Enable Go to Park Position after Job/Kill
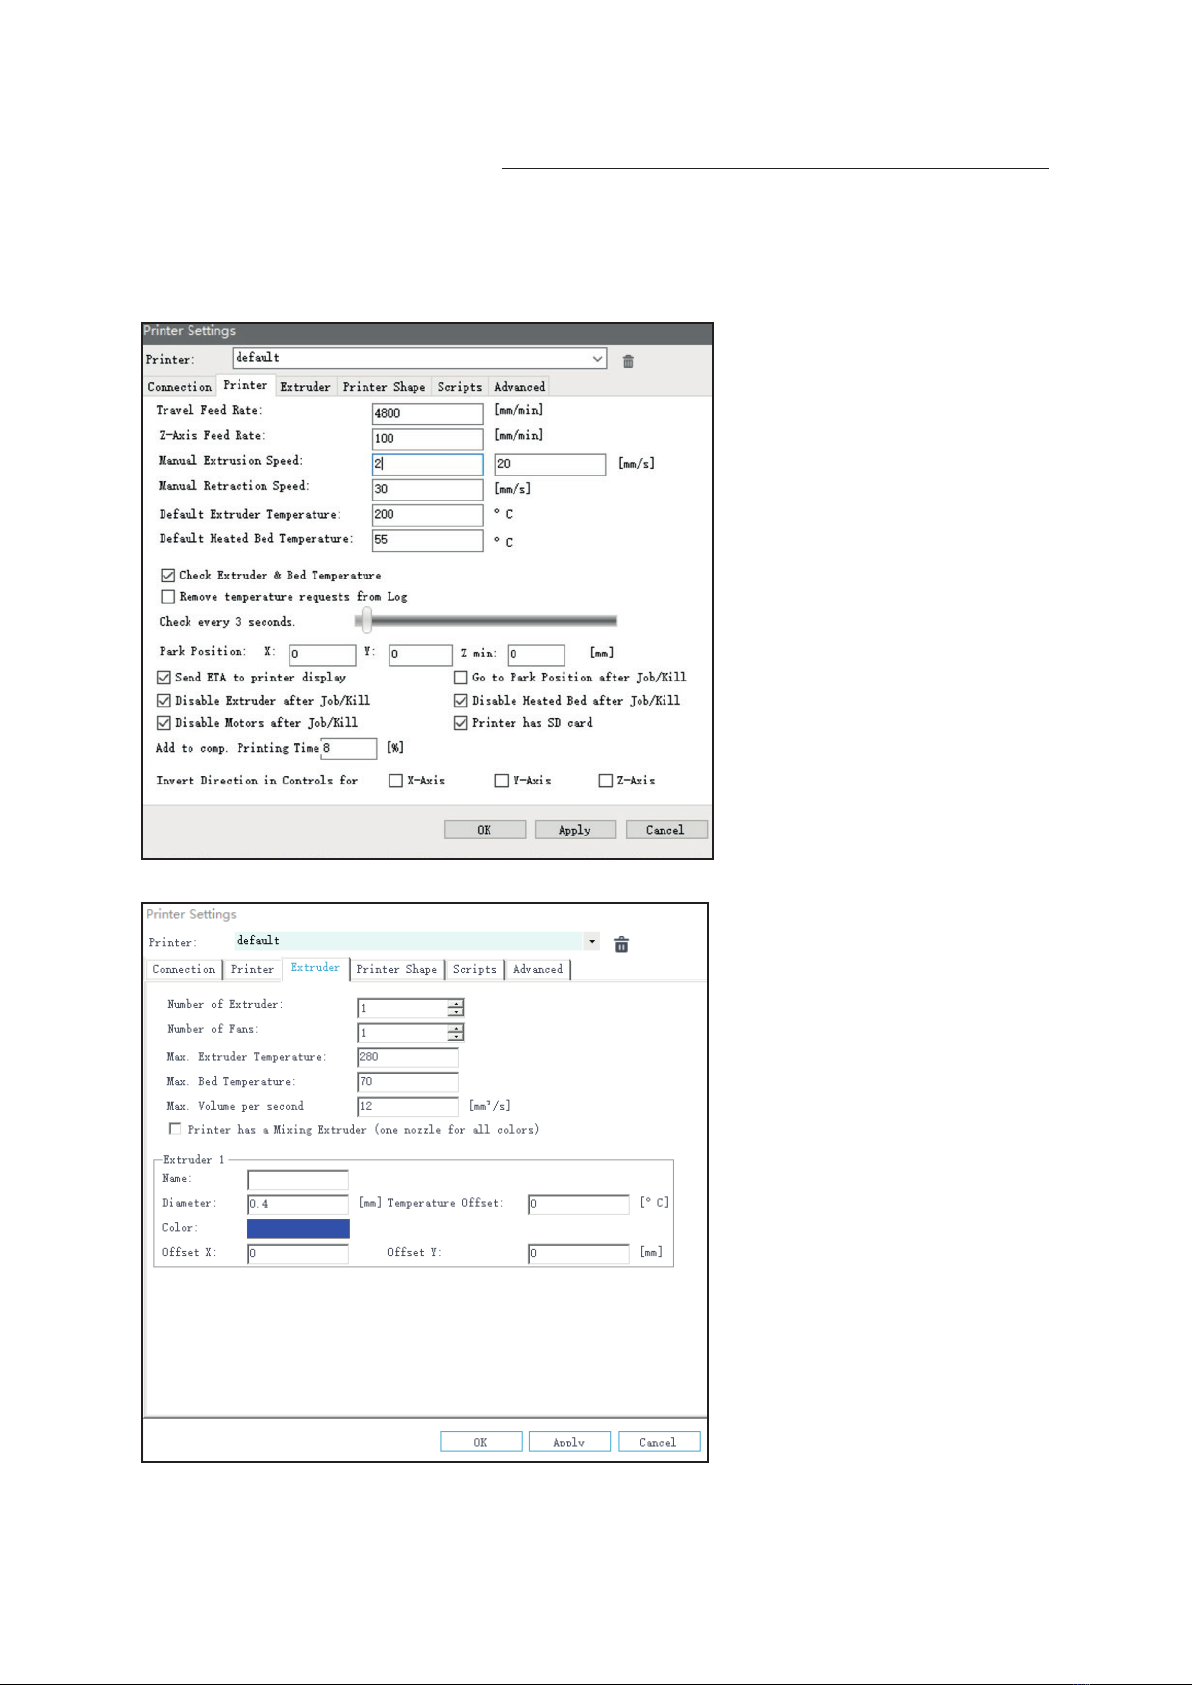This screenshot has height=1685, width=1192. 461,678
